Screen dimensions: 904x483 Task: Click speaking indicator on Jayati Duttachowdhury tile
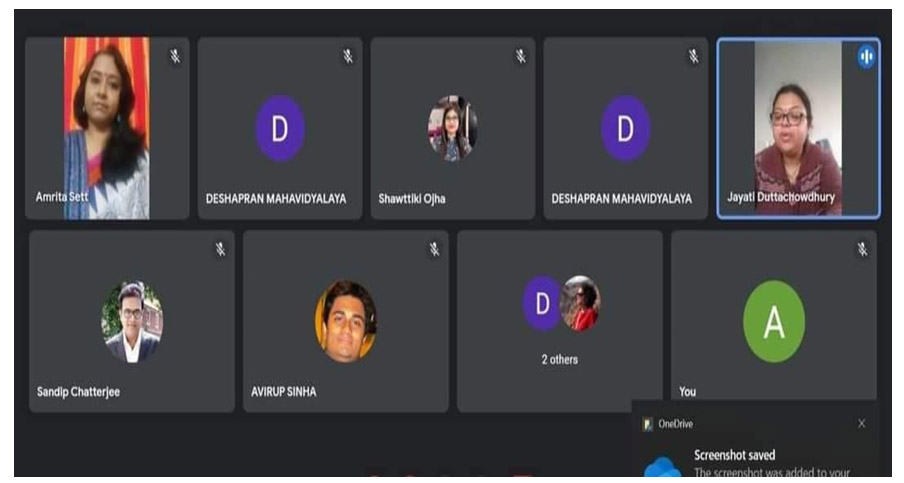point(866,56)
